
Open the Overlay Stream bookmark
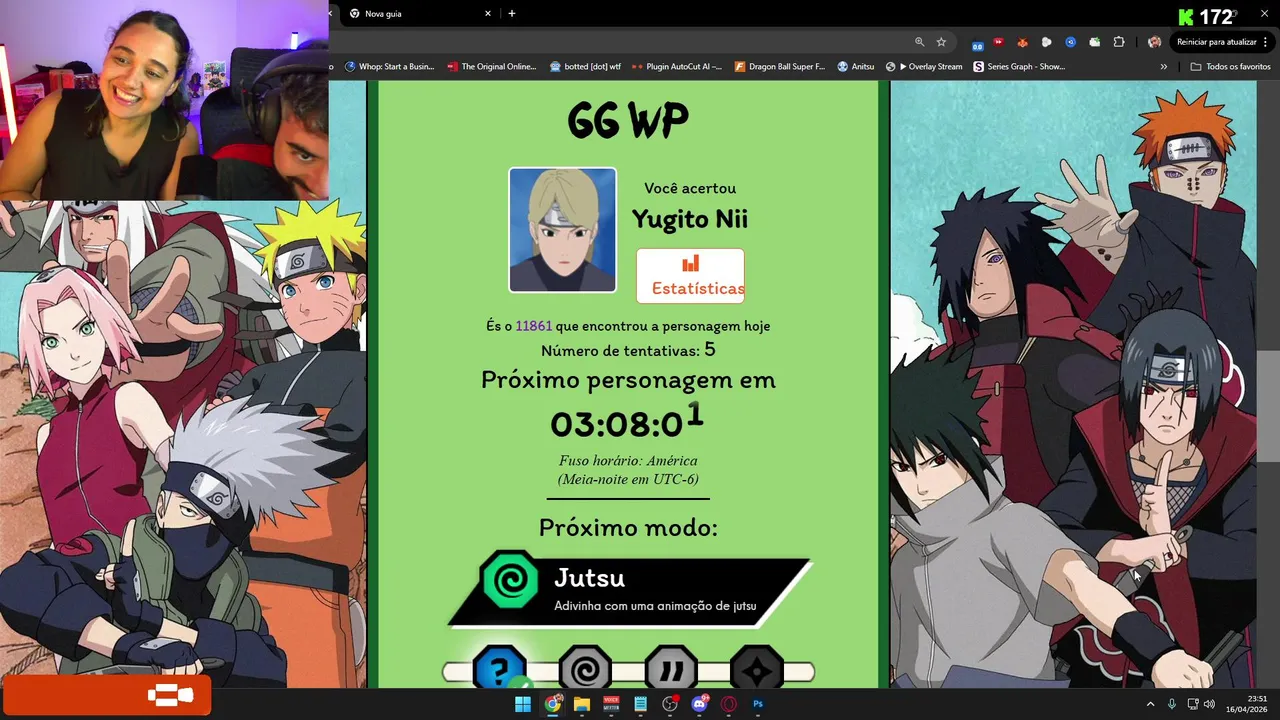coord(924,67)
